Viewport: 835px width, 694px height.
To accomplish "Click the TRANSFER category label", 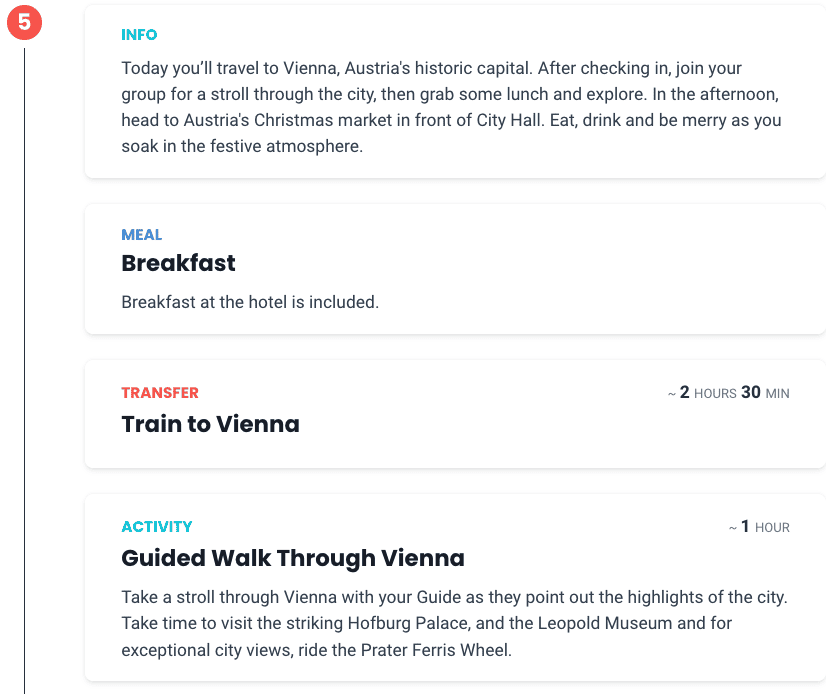I will tap(160, 393).
